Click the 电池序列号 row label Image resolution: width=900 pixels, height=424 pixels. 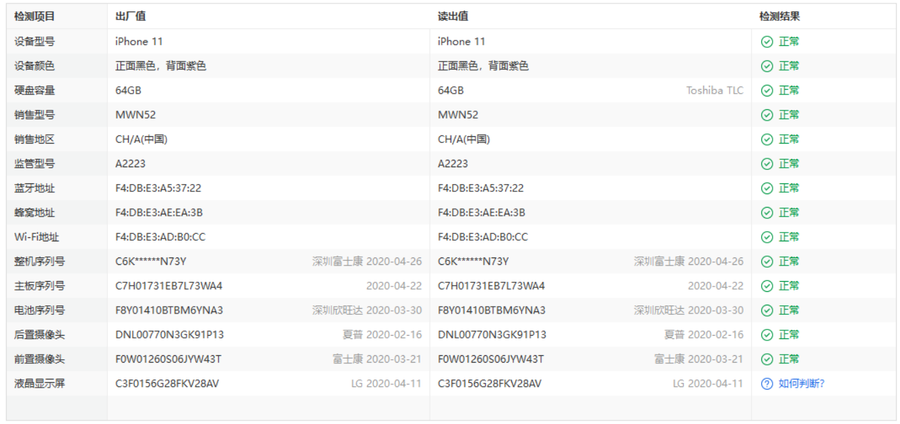pos(40,310)
